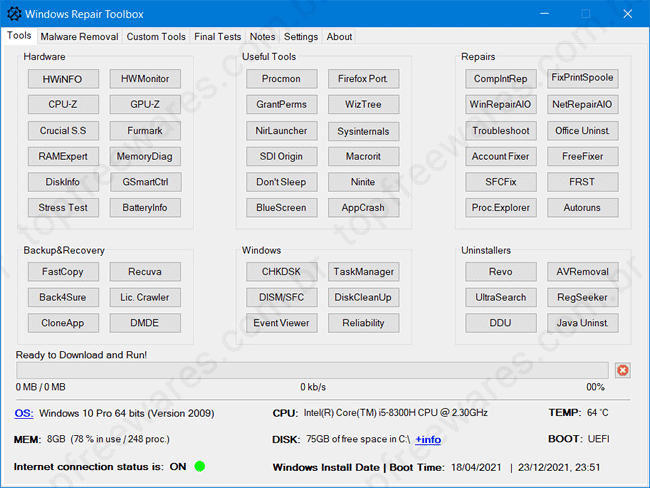Go to the Settings tab

pyautogui.click(x=300, y=37)
